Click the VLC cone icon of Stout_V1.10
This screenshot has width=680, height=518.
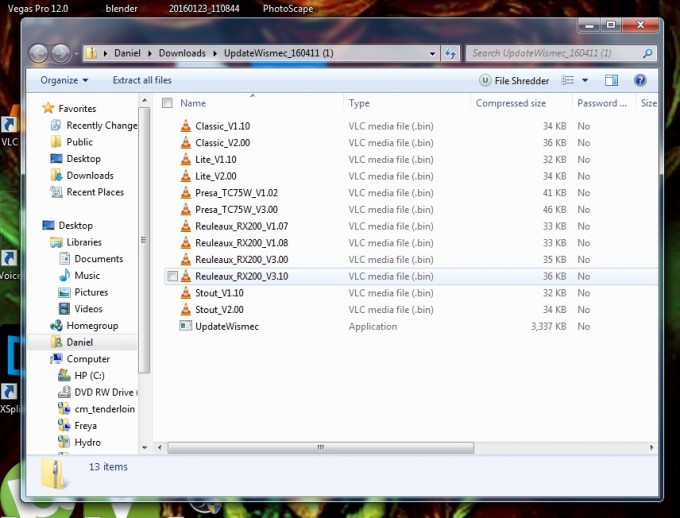point(186,293)
